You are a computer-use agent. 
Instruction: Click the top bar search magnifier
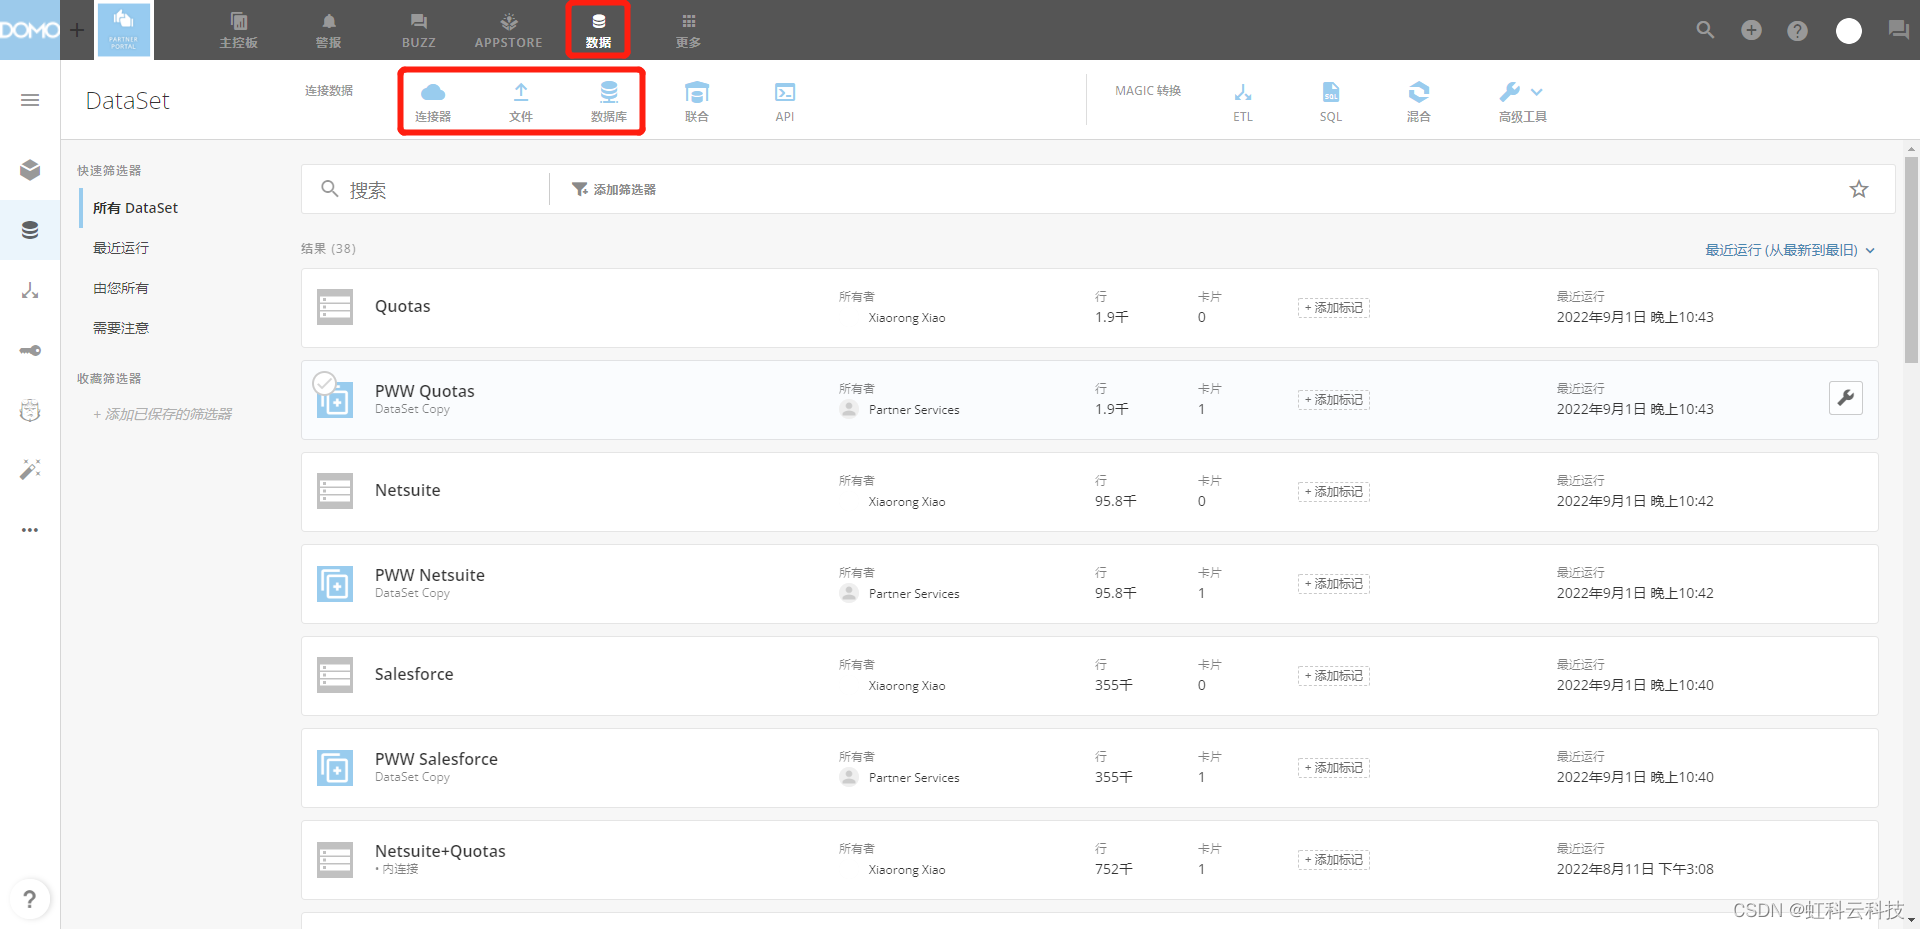(x=1705, y=30)
